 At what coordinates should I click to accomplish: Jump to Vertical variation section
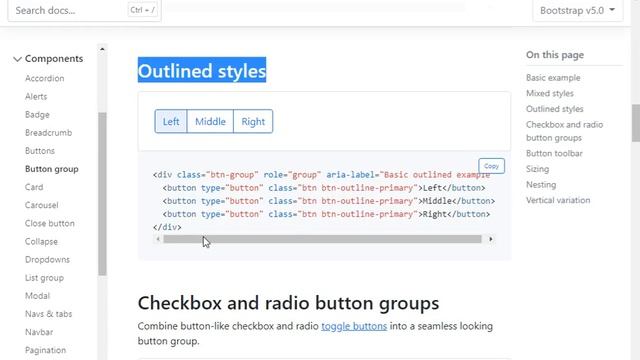pyautogui.click(x=558, y=200)
